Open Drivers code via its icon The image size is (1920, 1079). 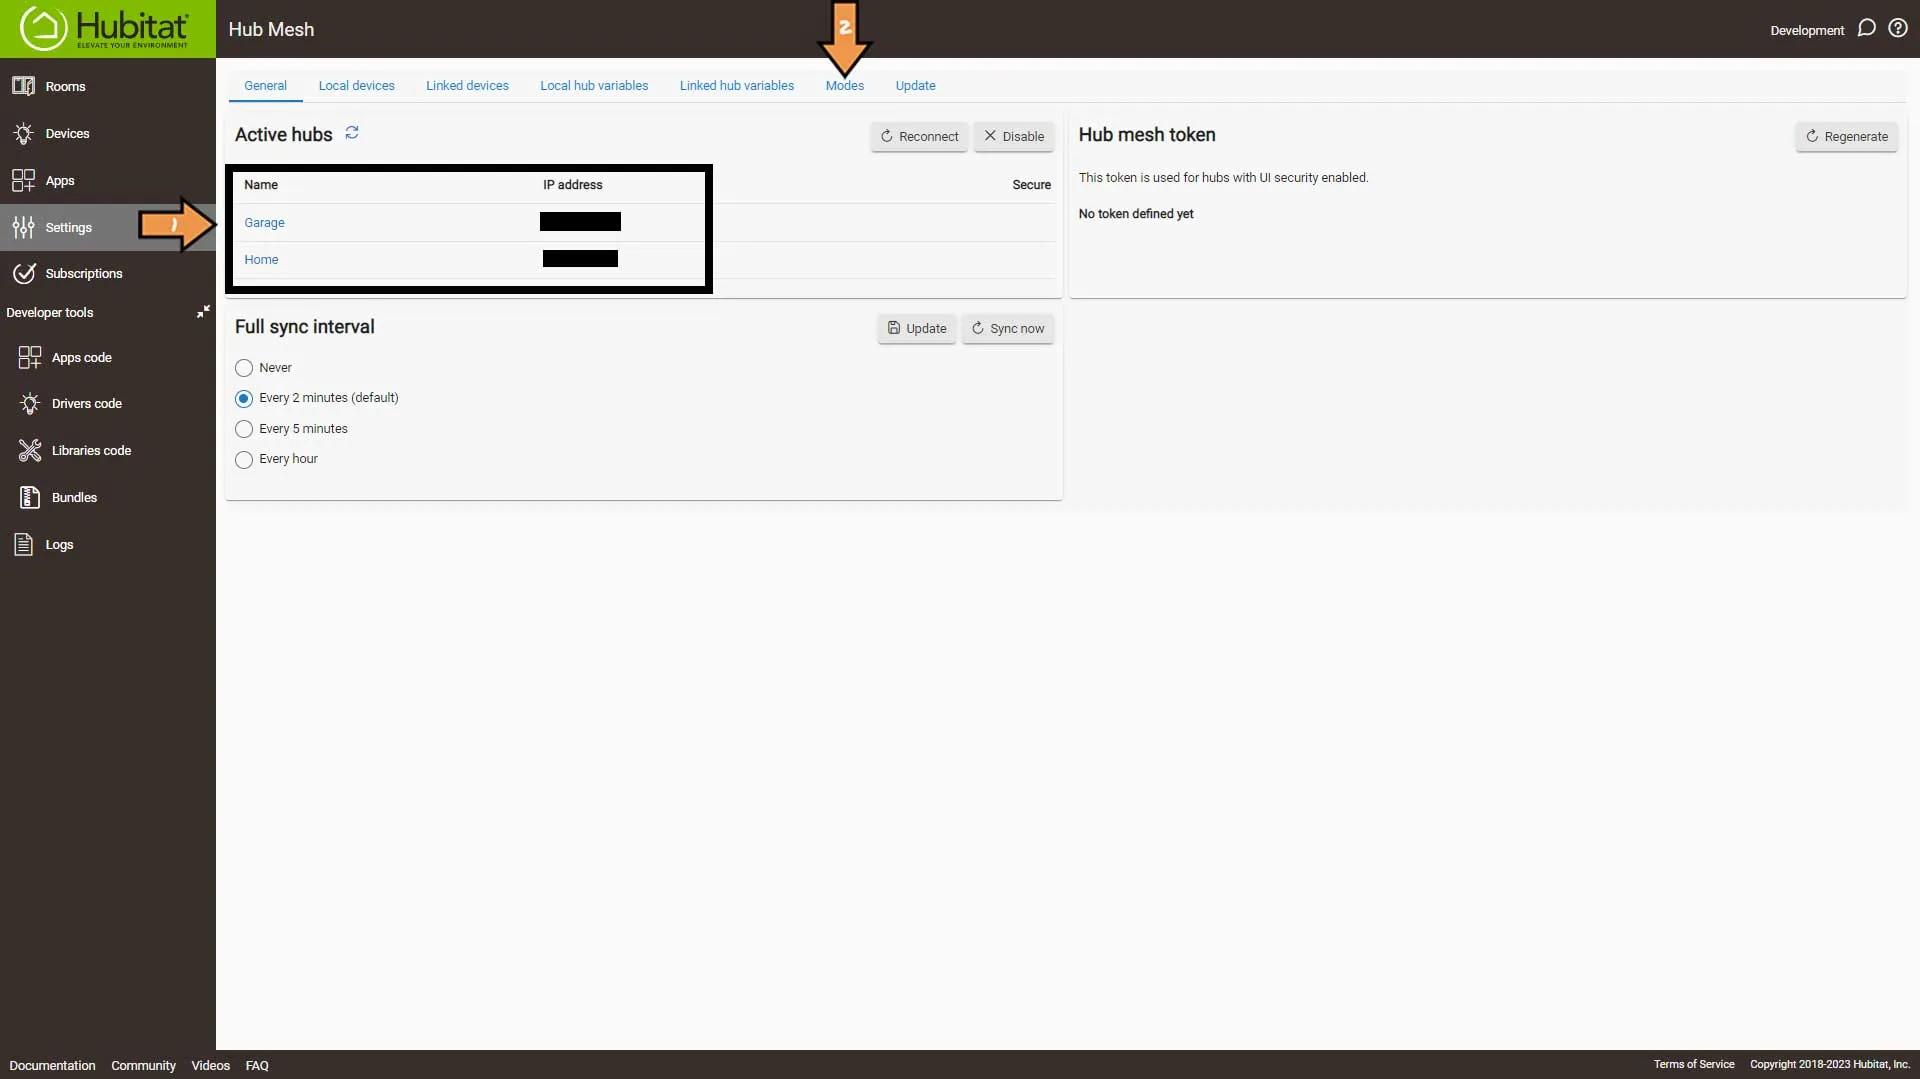pos(30,403)
